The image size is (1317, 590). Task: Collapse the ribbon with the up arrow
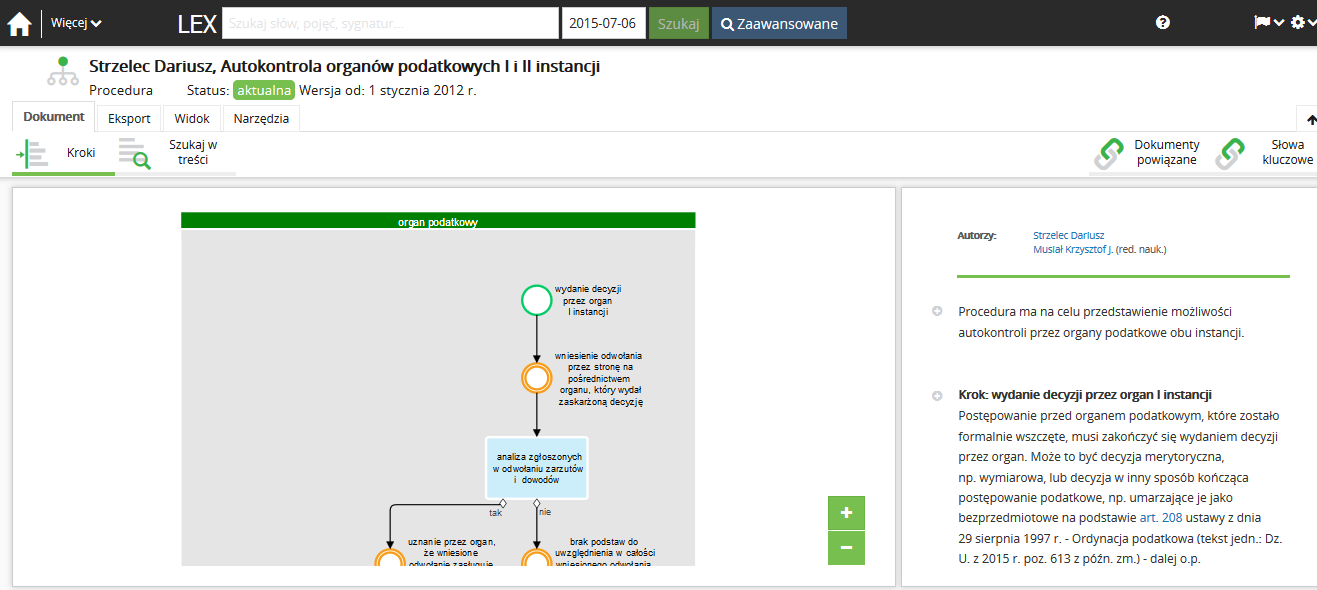1309,119
